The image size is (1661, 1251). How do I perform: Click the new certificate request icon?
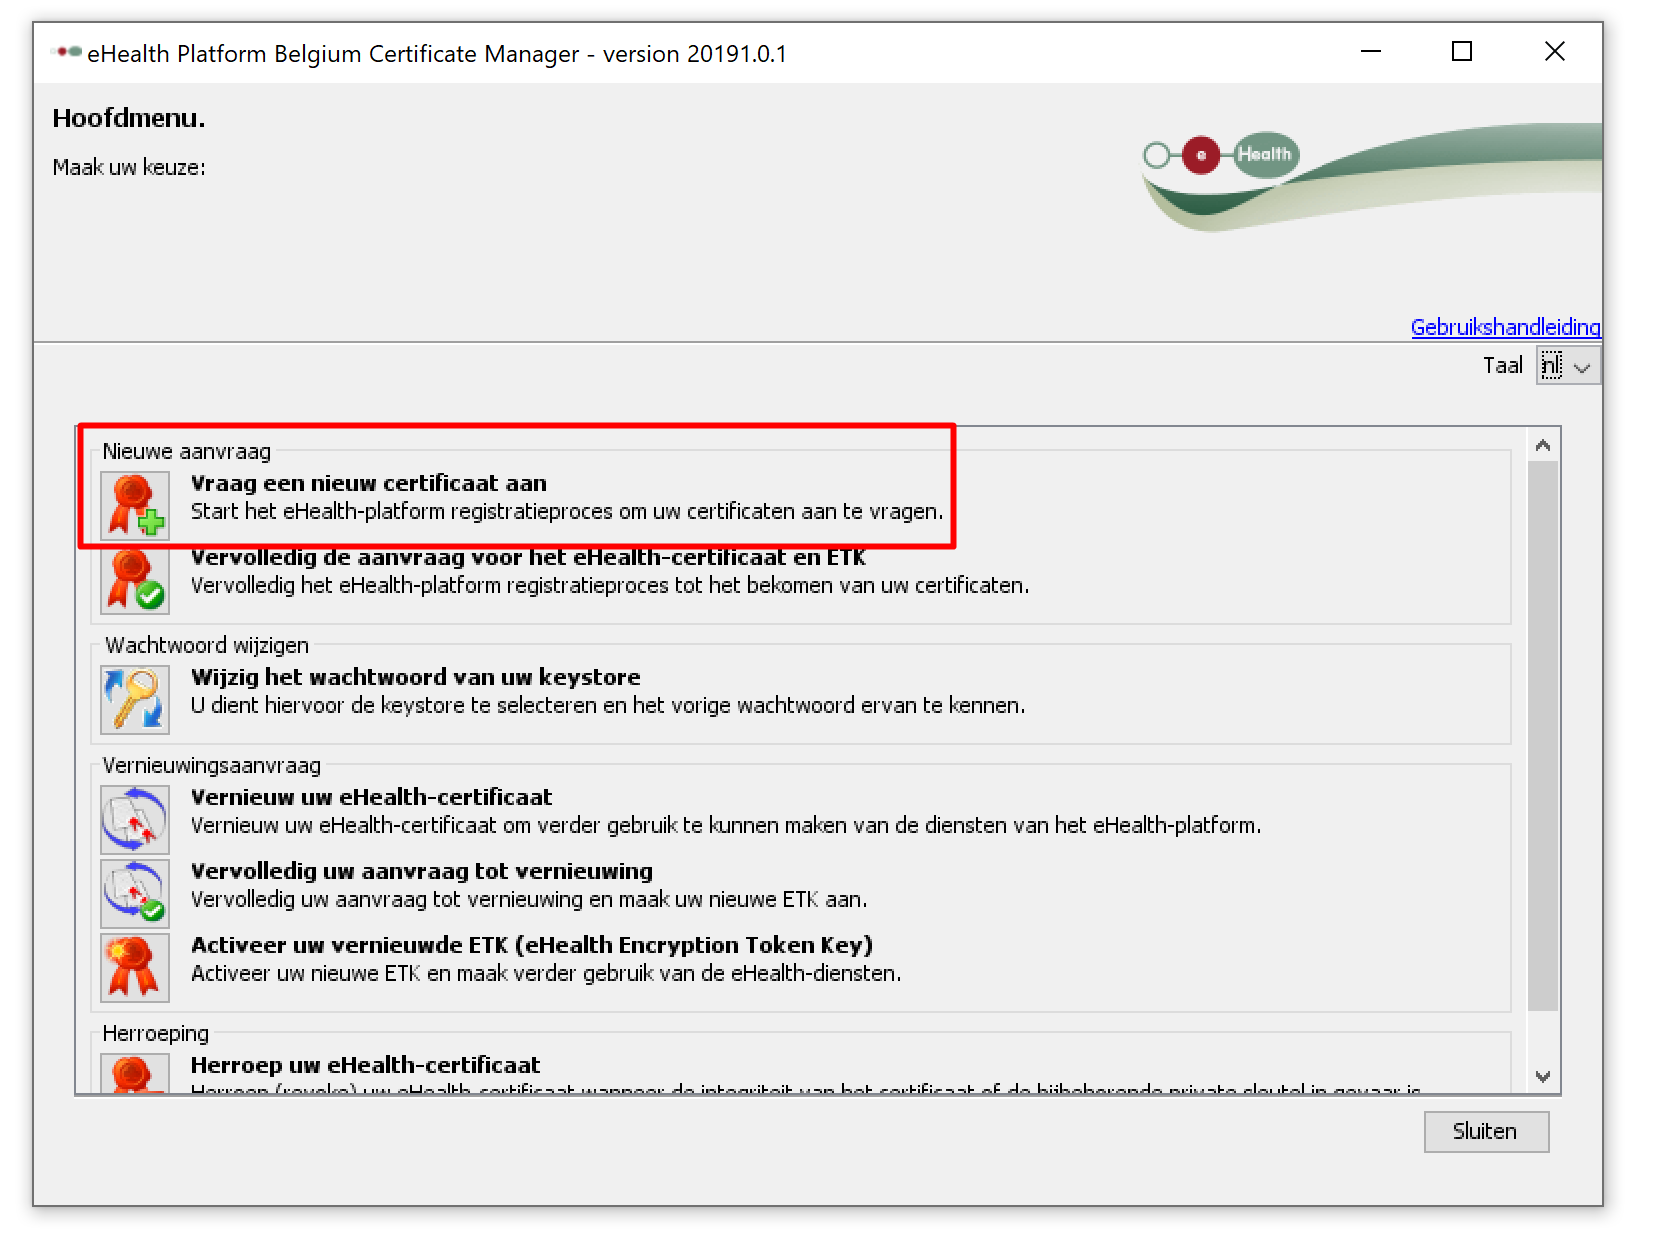[135, 506]
